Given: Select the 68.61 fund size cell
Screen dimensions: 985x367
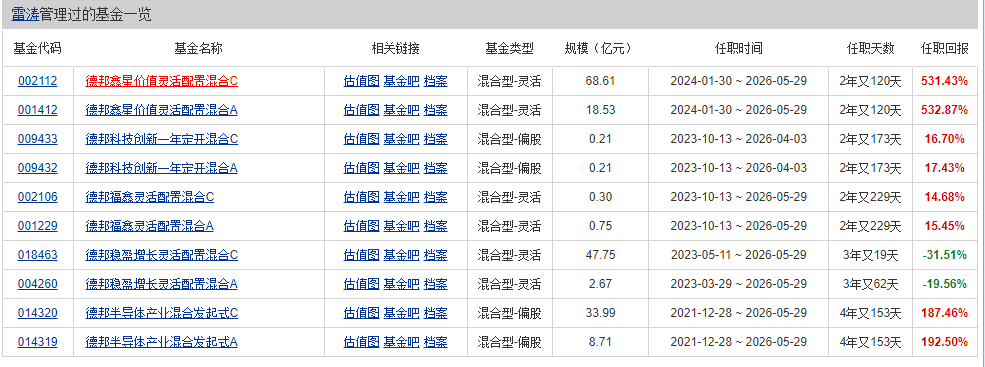Looking at the screenshot, I should click(601, 81).
